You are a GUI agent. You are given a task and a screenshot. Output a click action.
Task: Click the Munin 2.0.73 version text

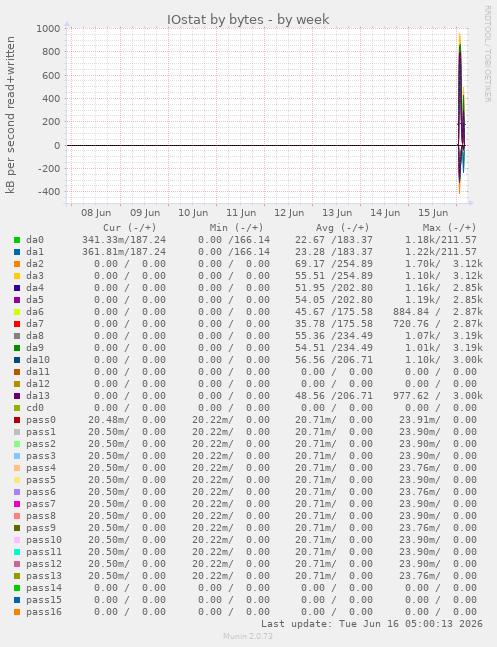click(248, 636)
